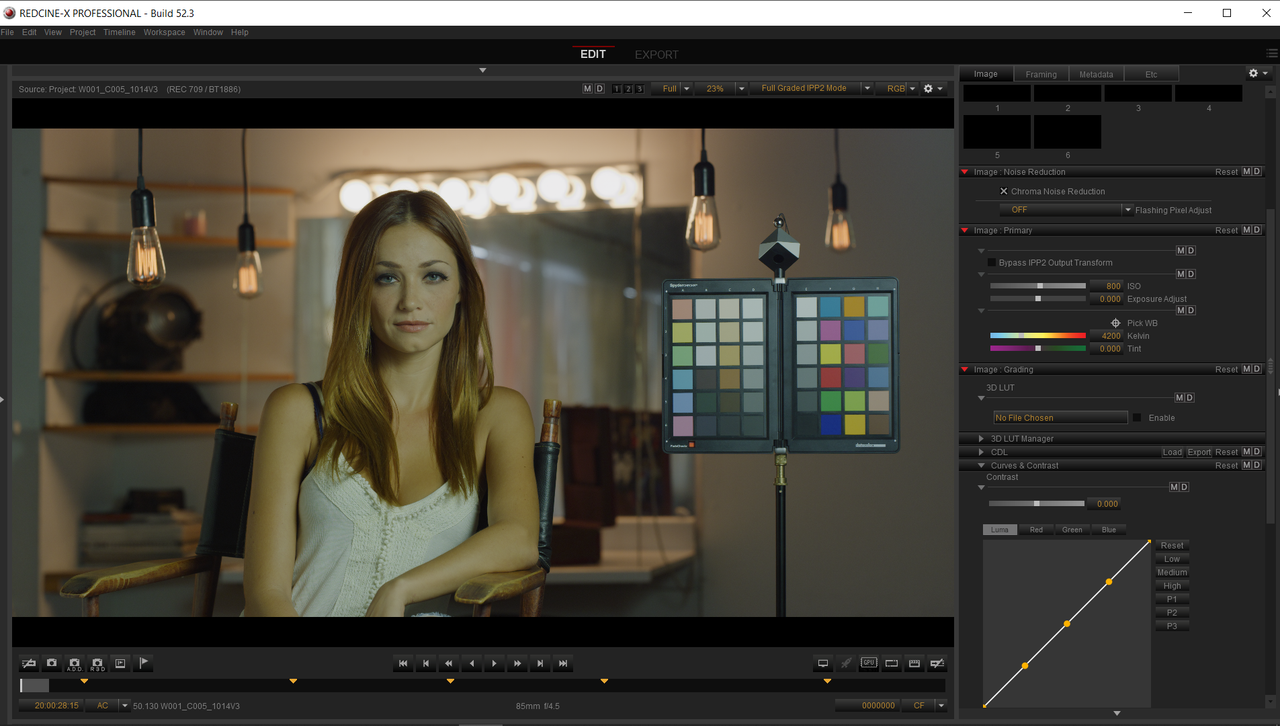Tick the 3D LUT Enable checkbox
The height and width of the screenshot is (726, 1280).
click(x=1137, y=417)
